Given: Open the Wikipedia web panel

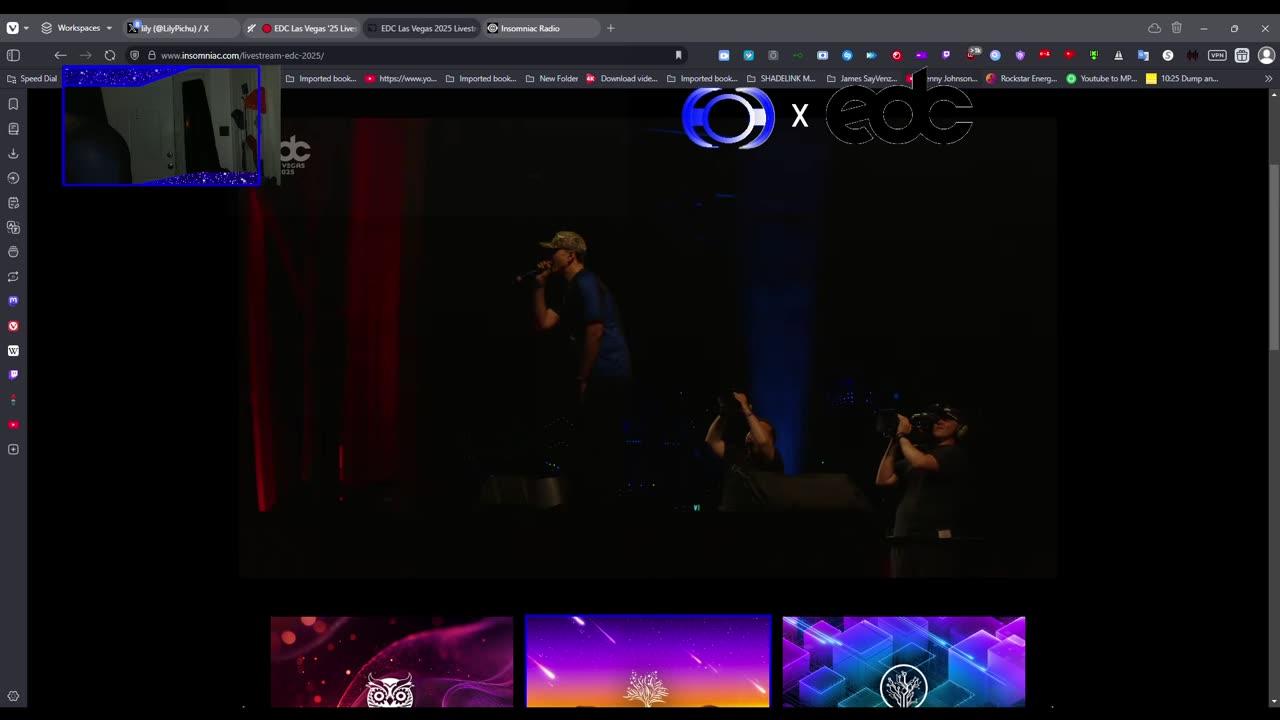Looking at the screenshot, I should (x=13, y=351).
